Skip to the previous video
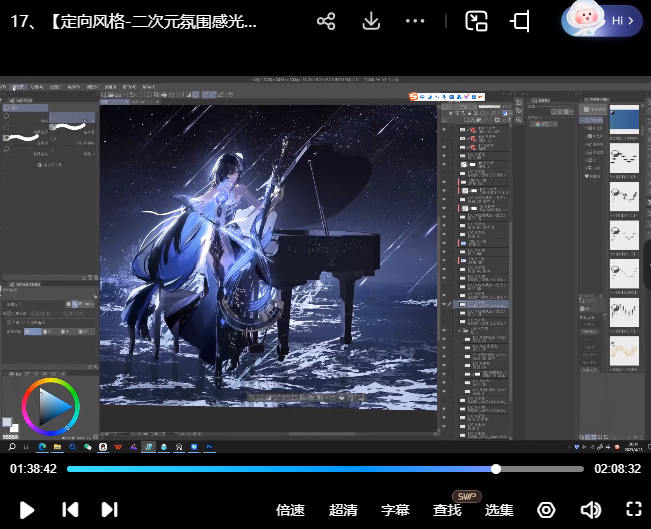This screenshot has width=651, height=529. coord(70,509)
